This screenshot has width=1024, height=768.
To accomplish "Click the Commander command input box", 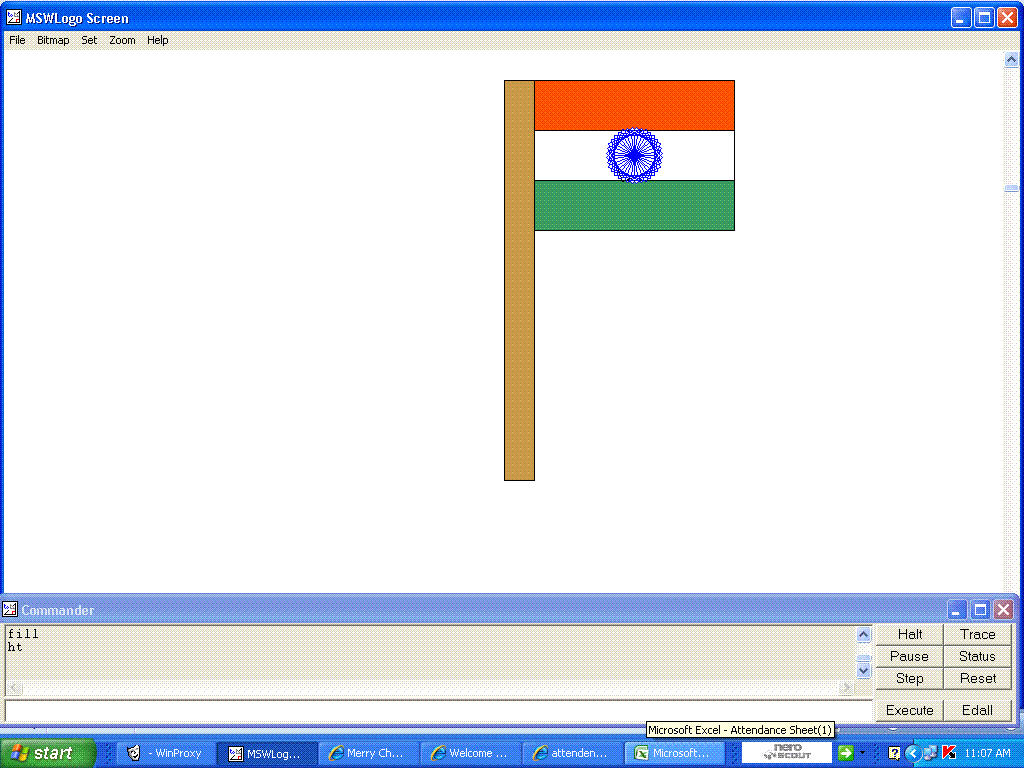I will pos(438,711).
